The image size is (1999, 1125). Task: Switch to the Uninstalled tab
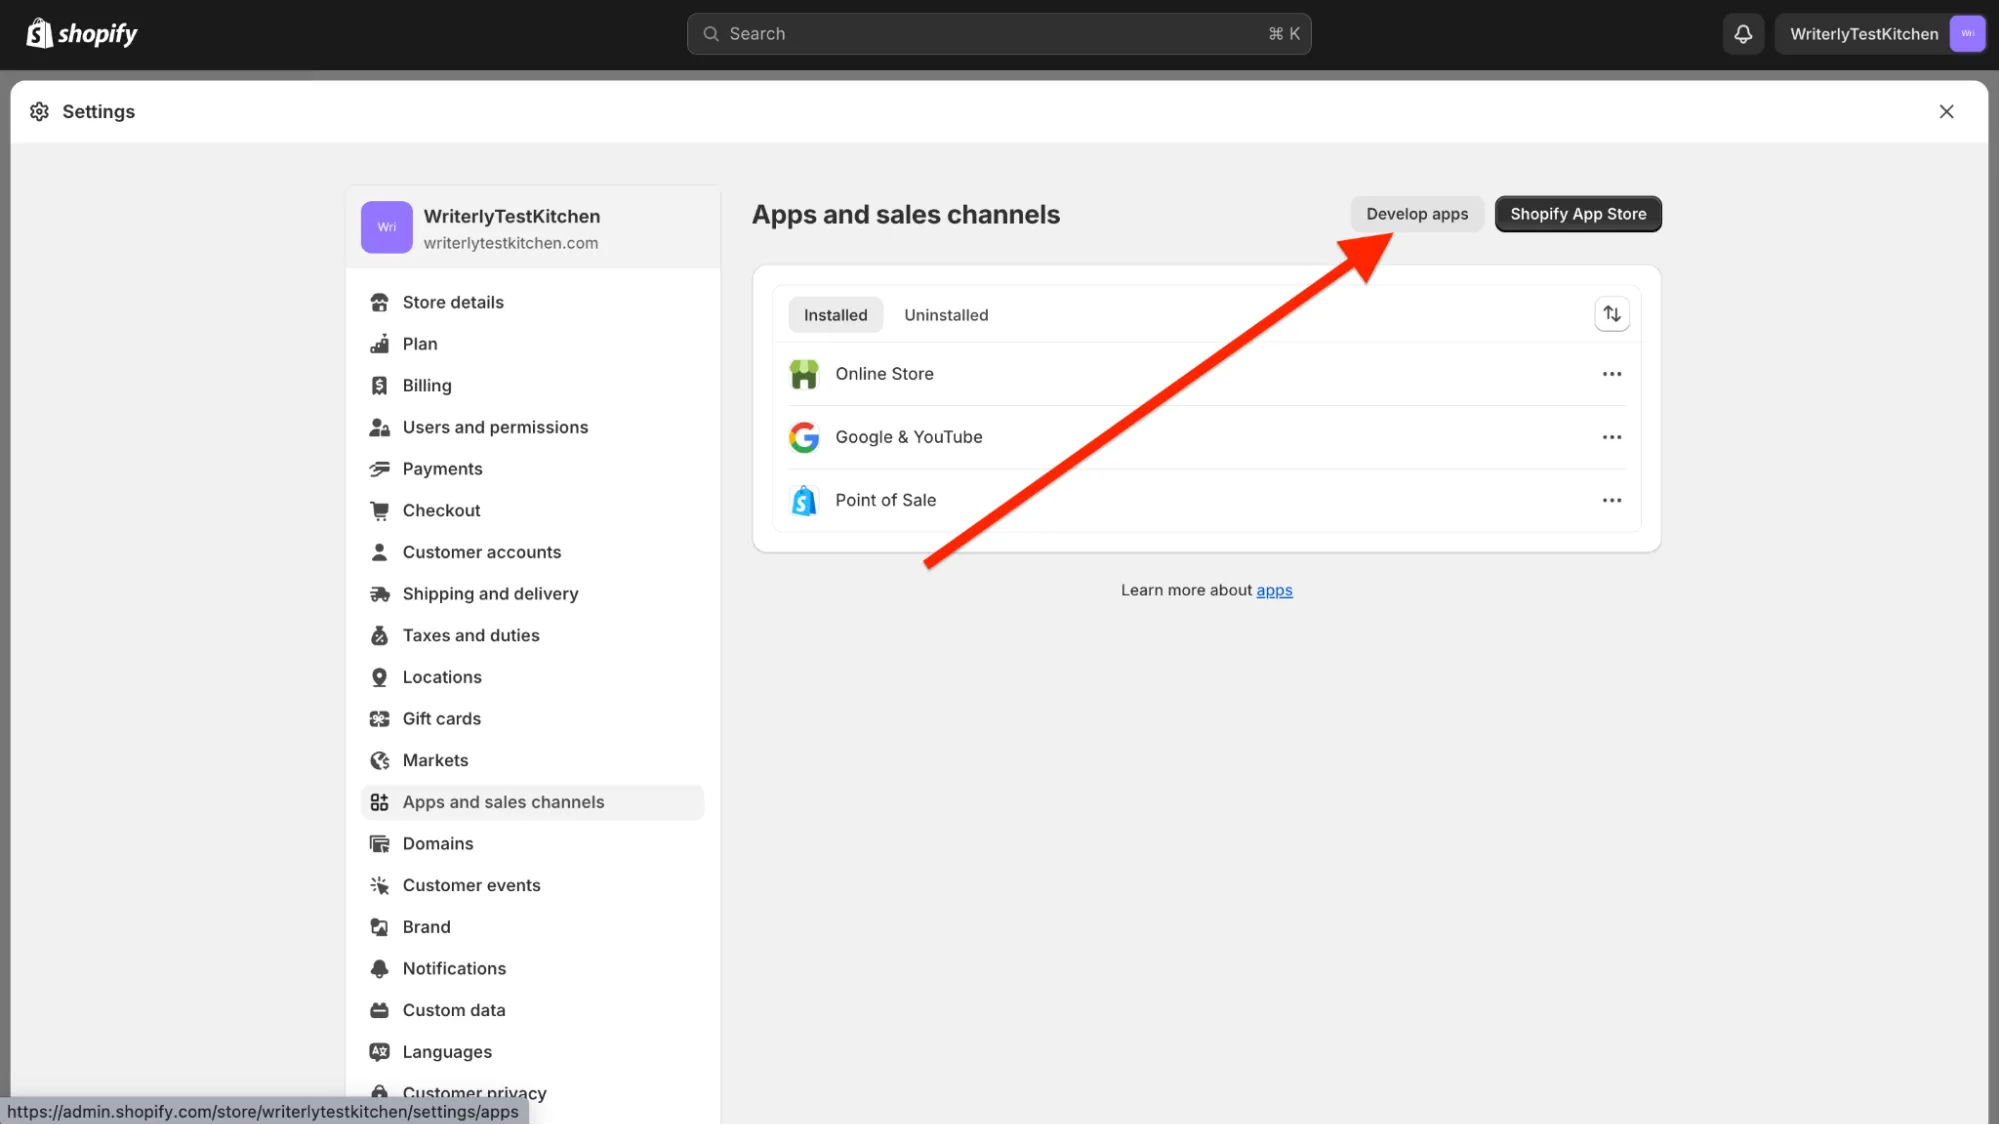pyautogui.click(x=946, y=315)
